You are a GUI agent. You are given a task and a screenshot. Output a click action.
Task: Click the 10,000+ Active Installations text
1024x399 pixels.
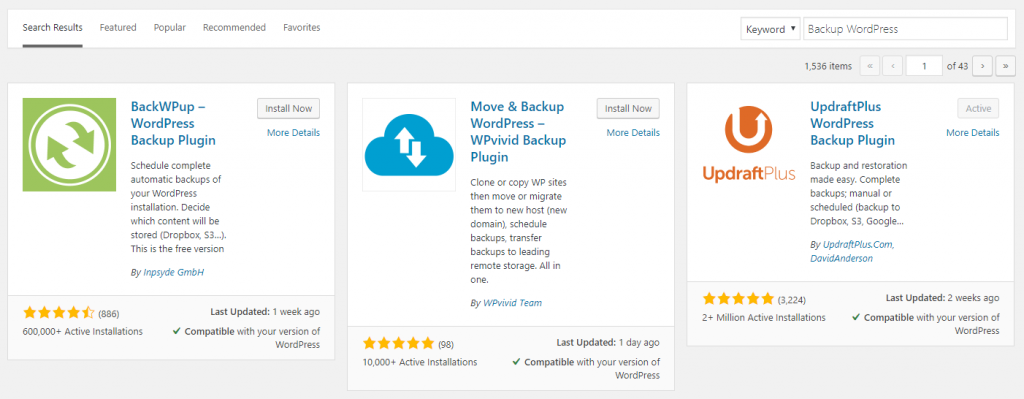pos(420,362)
